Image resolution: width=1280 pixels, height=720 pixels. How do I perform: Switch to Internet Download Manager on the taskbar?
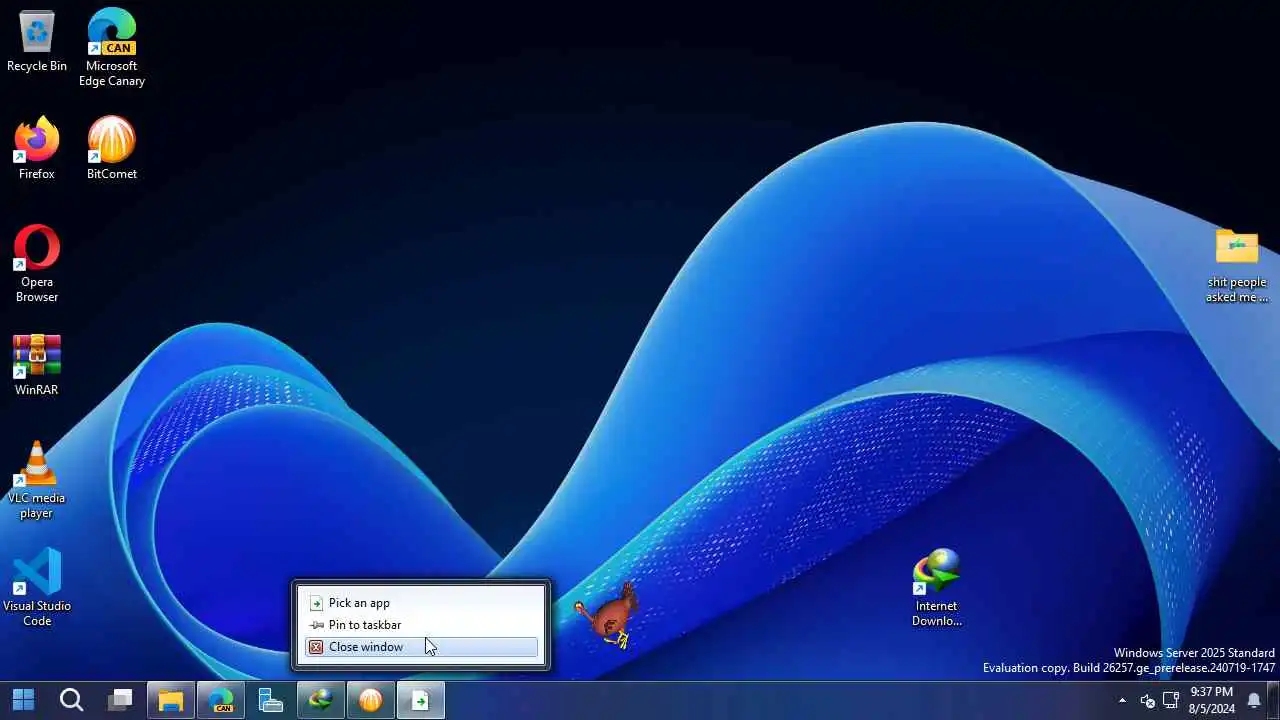[x=321, y=700]
